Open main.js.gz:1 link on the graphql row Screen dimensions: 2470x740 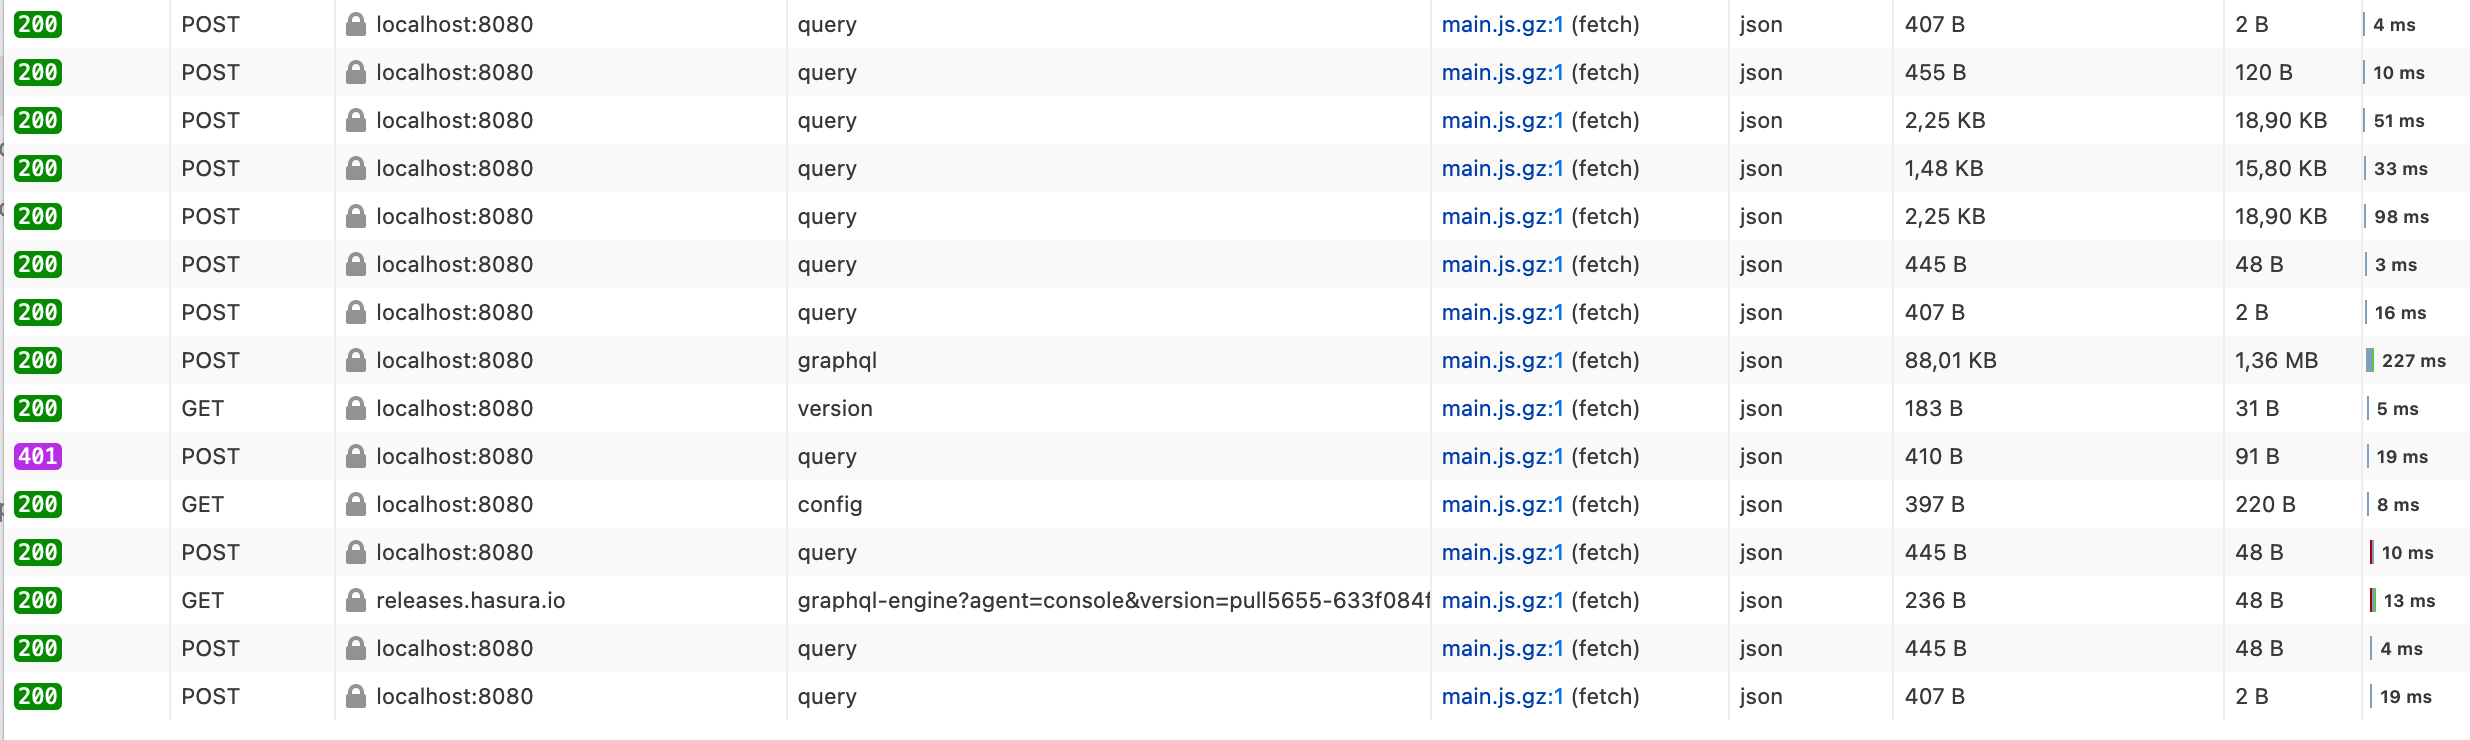[x=1502, y=360]
